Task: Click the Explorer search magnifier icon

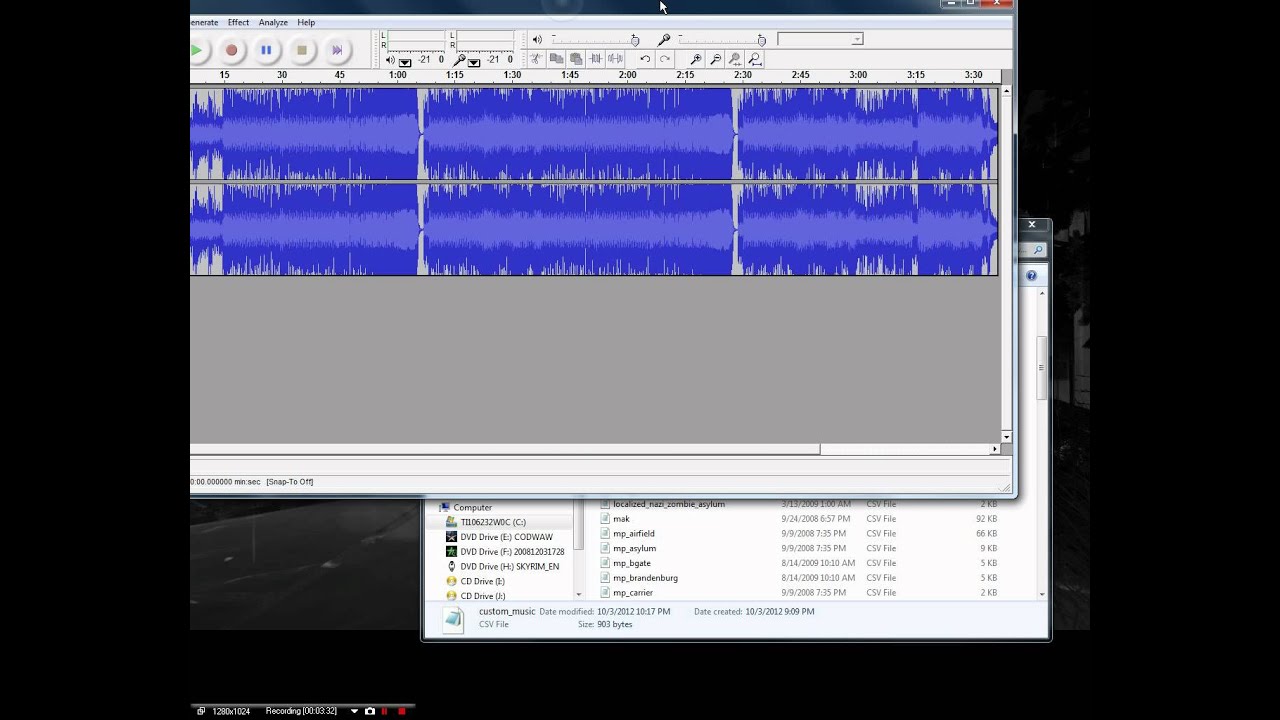Action: [x=1037, y=250]
